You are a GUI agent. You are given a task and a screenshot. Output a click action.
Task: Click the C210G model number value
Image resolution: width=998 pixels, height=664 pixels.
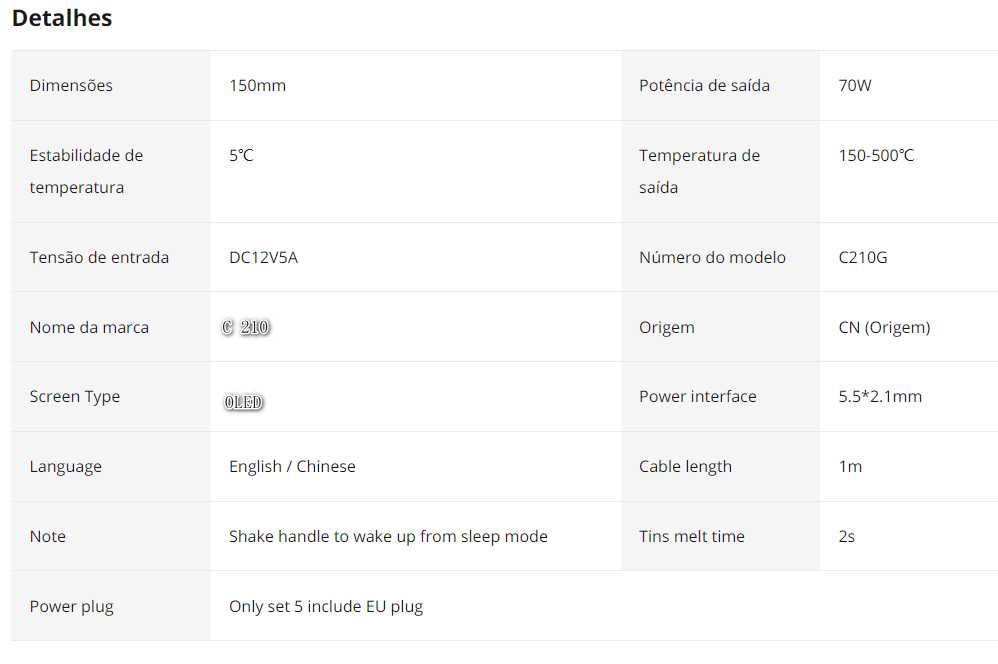(x=863, y=257)
